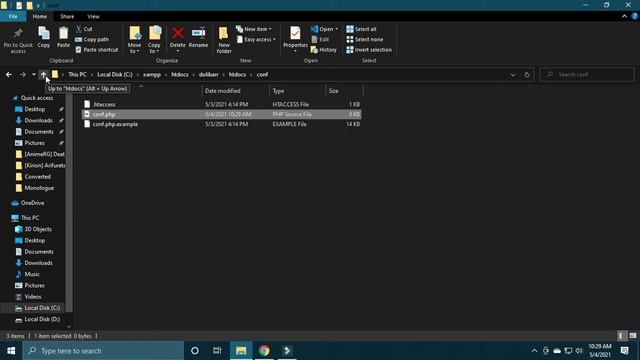Open the File menu tab
Viewport: 640px width, 360px height.
click(13, 16)
